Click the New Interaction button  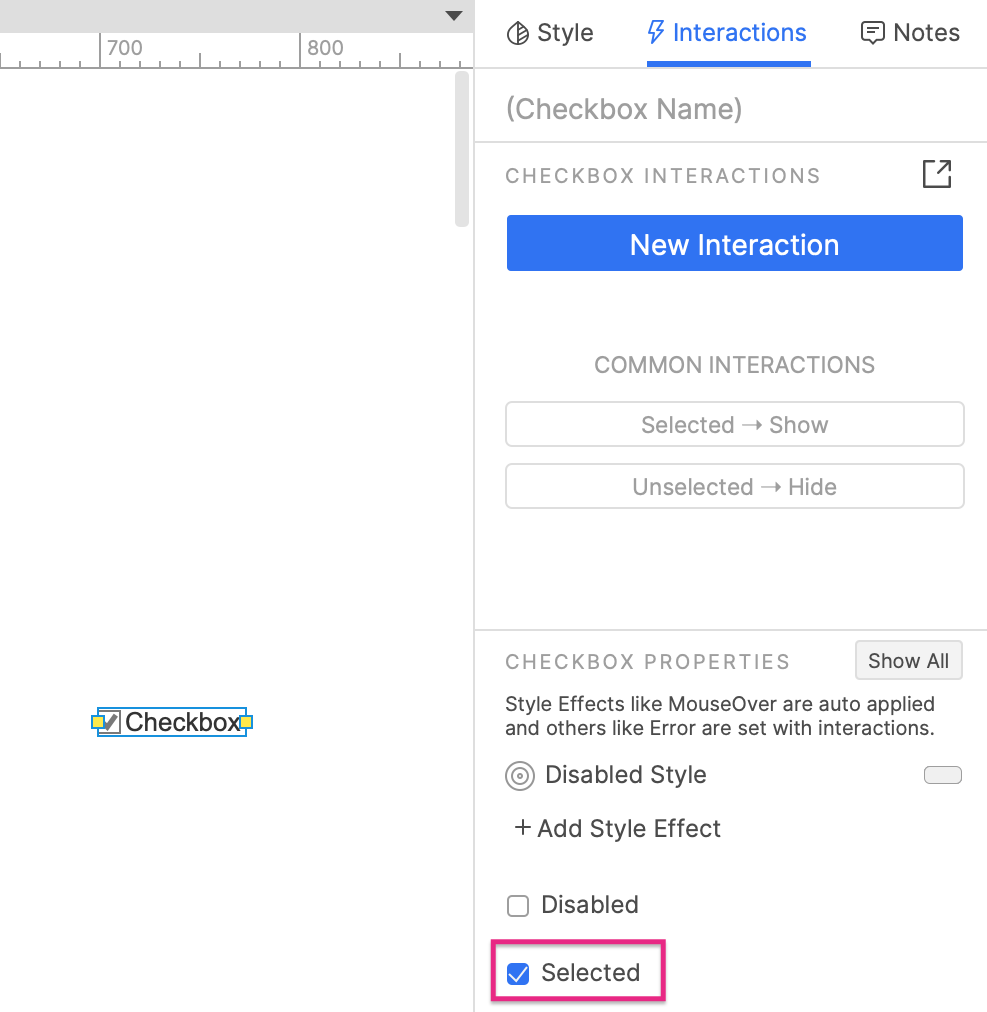point(735,243)
